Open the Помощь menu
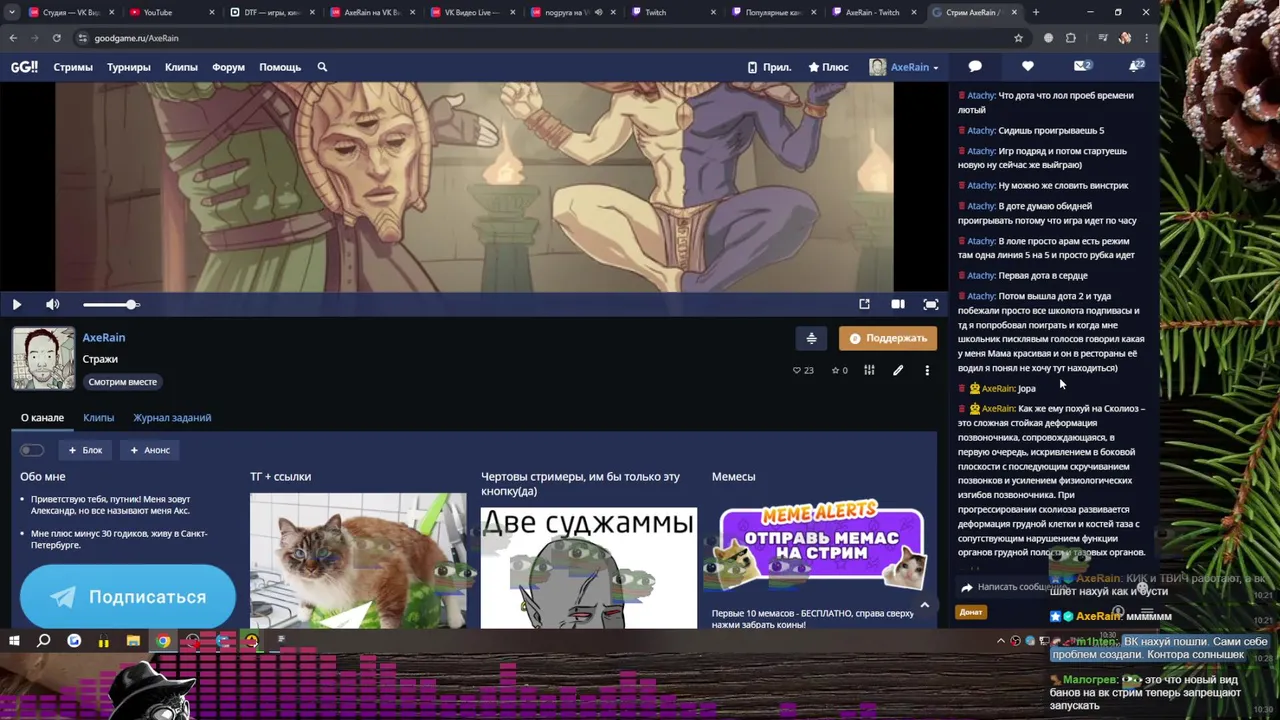Viewport: 1280px width, 720px height. click(x=280, y=67)
